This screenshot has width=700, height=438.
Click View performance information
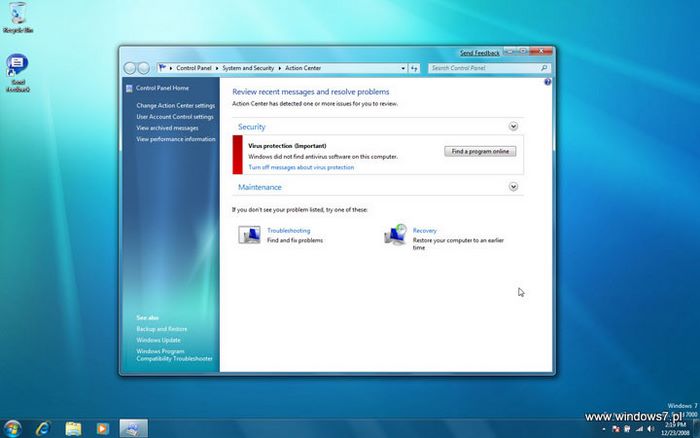point(176,139)
